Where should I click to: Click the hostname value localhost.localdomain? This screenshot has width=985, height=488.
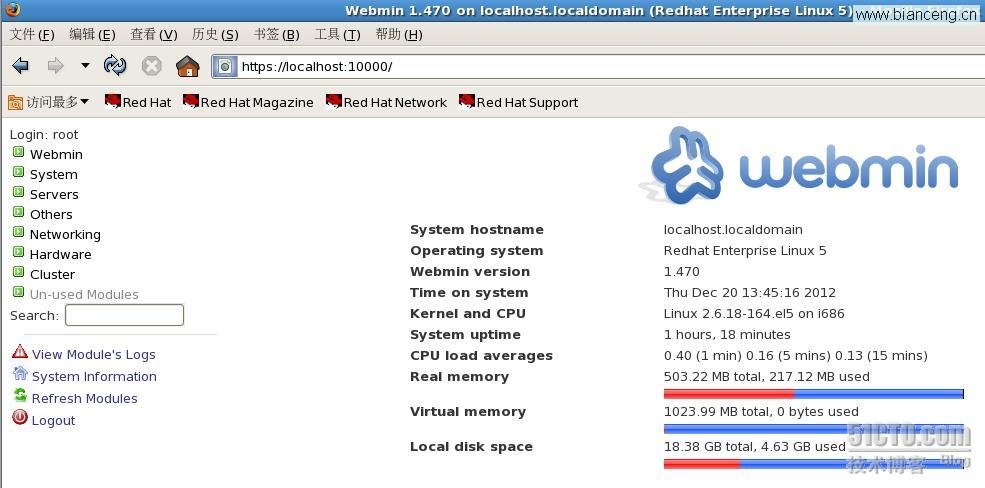pyautogui.click(x=733, y=230)
